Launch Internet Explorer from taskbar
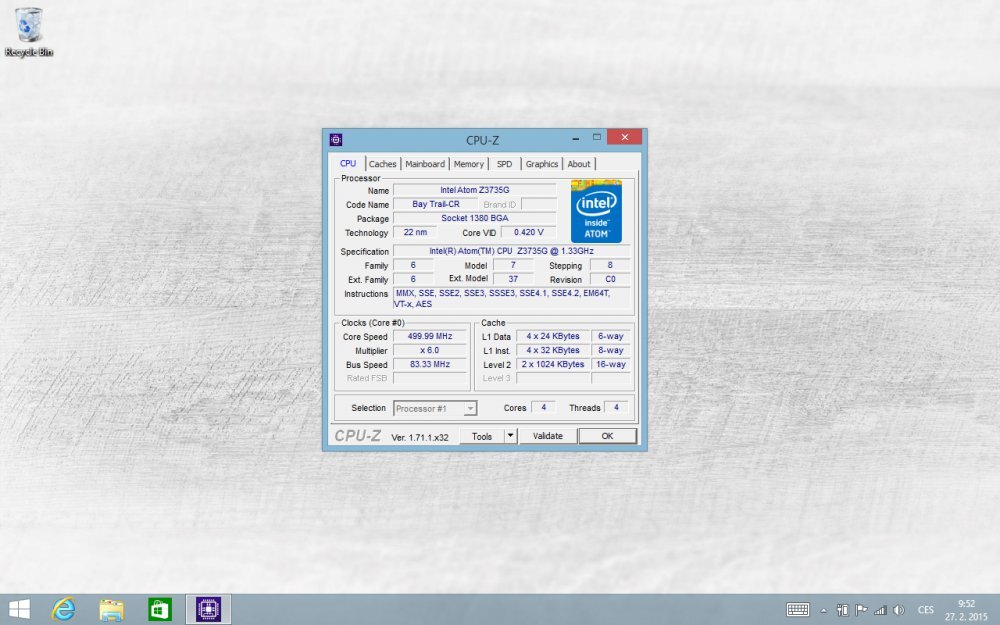Viewport: 1000px width, 625px height. [65, 609]
